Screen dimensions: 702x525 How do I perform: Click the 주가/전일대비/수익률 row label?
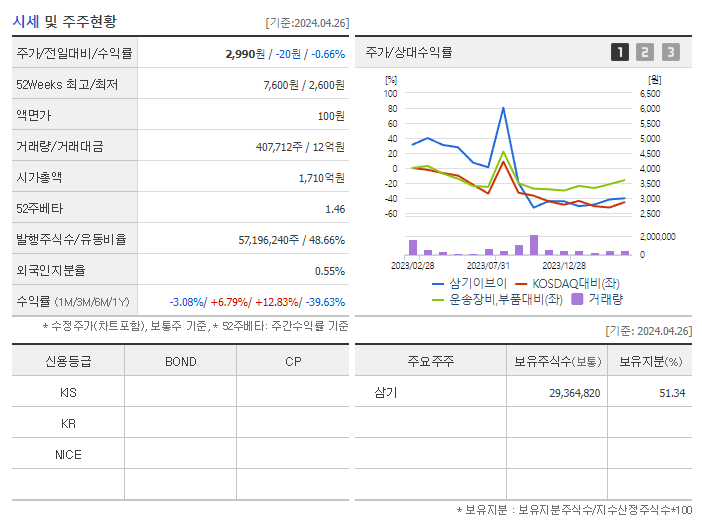pos(74,53)
